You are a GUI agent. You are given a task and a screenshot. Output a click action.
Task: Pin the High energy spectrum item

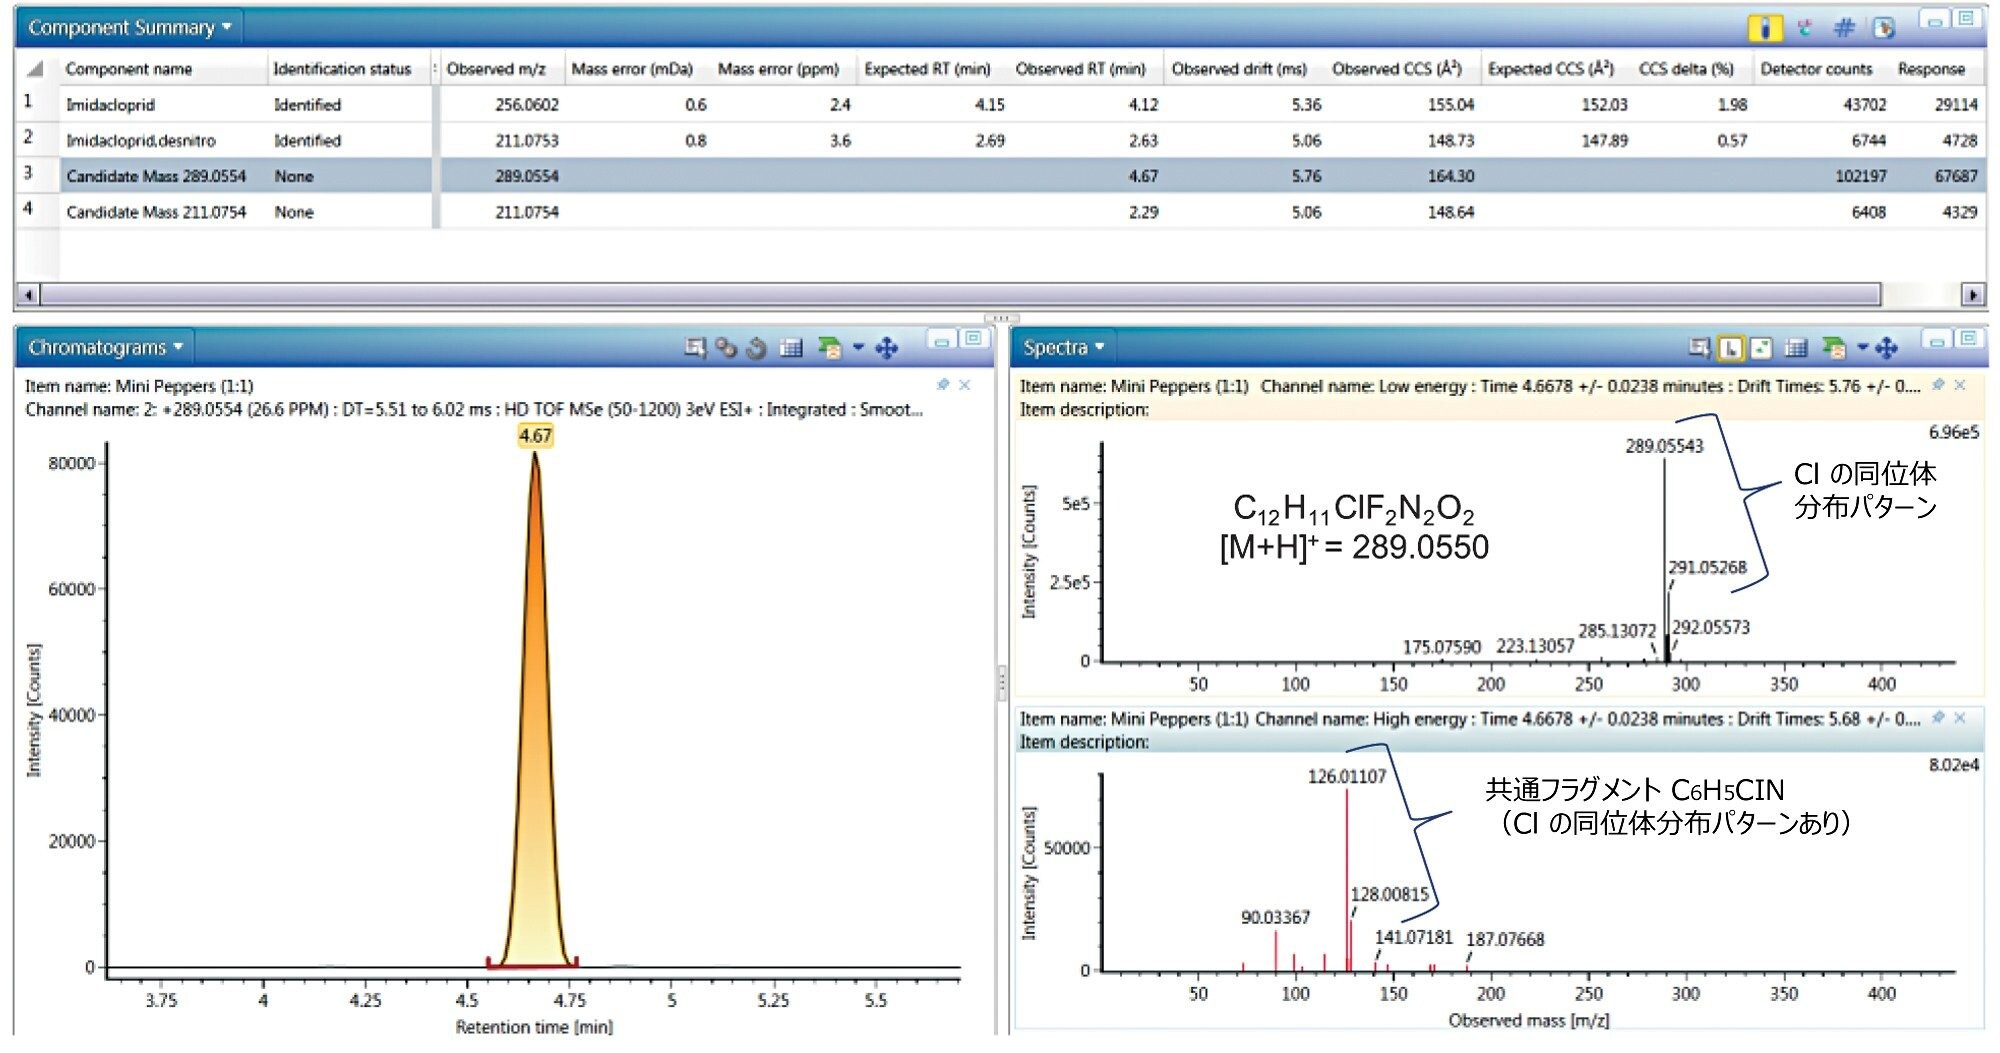(1938, 718)
